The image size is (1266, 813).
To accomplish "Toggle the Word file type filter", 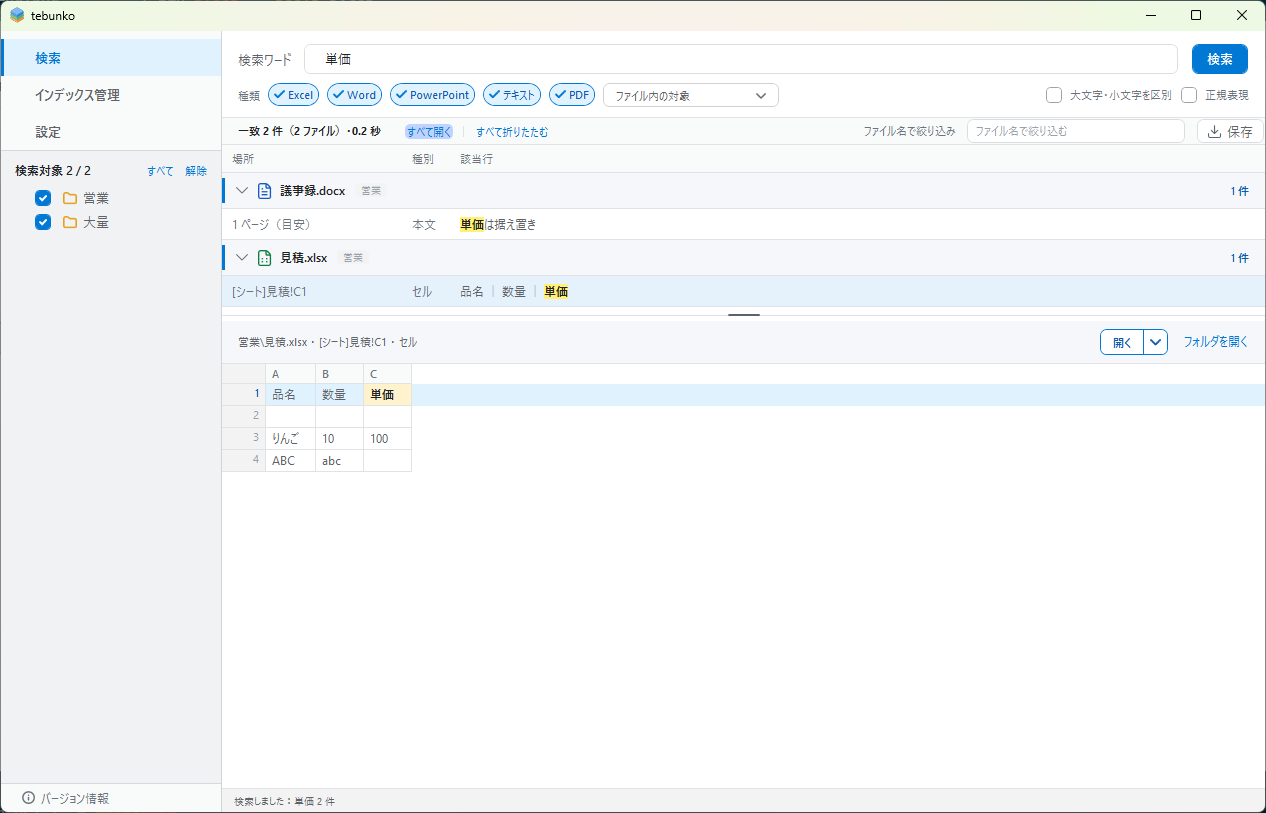I will (x=355, y=95).
